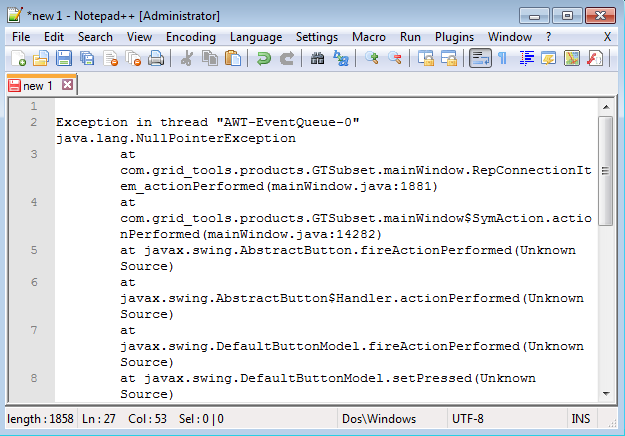This screenshot has height=436, width=625.
Task: Click the Dos\Windows line ending indicator
Action: [379, 419]
